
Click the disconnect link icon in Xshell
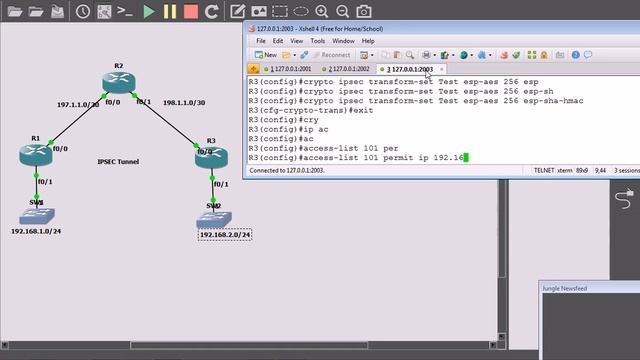point(304,55)
